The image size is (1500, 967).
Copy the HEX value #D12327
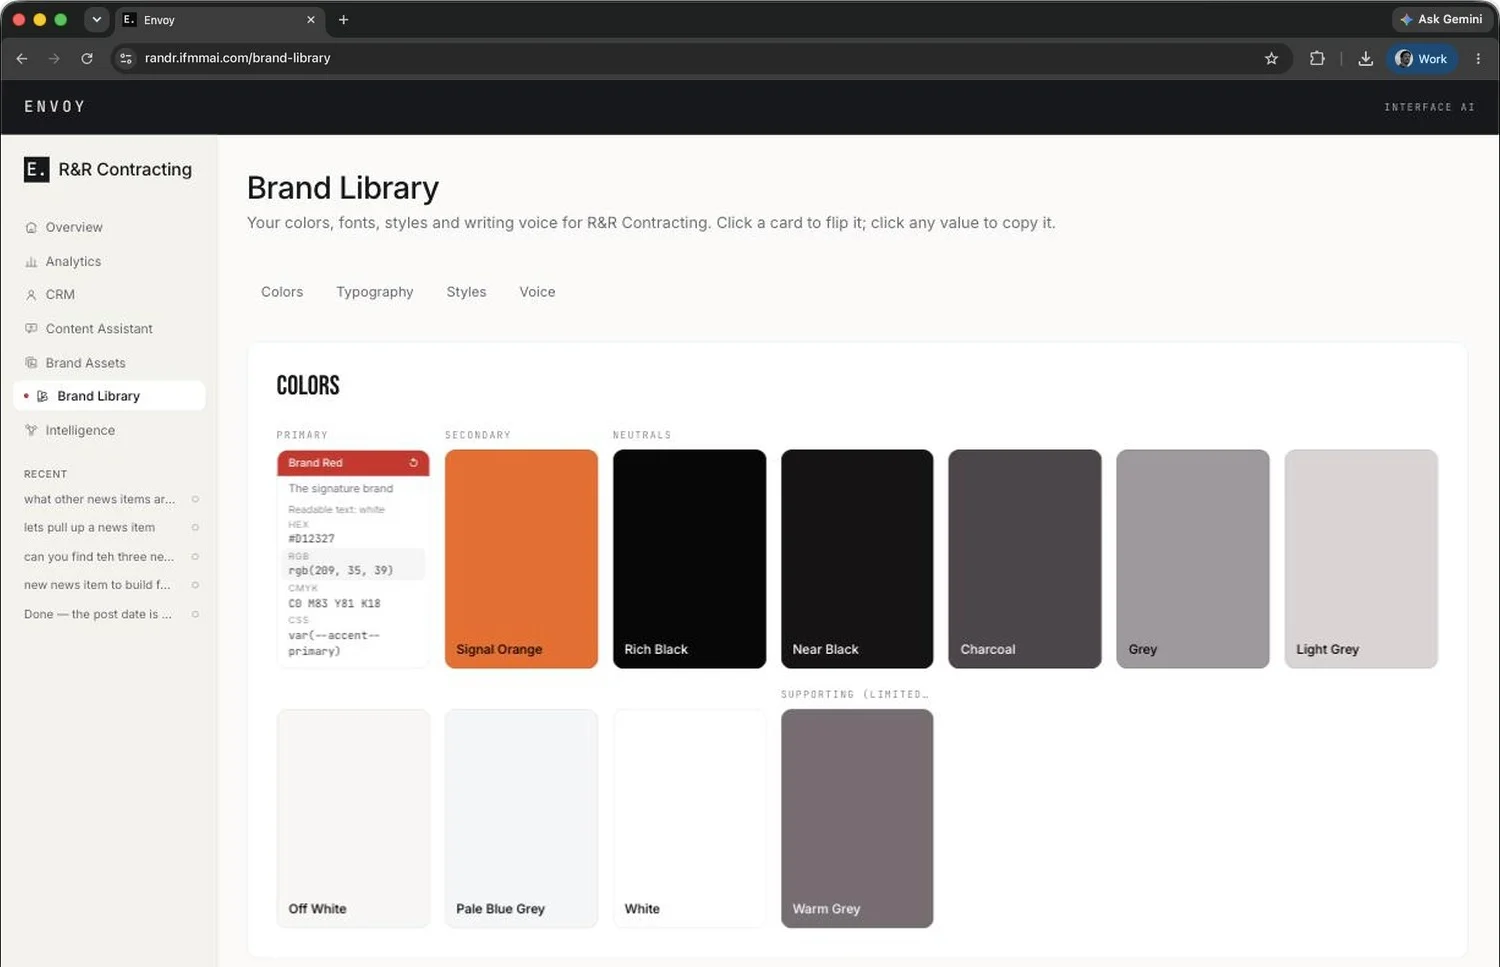(311, 539)
